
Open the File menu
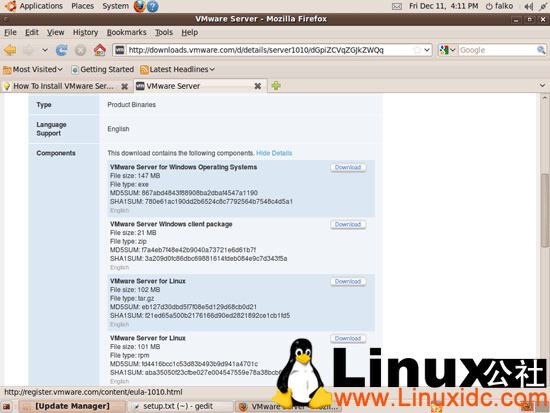click(10, 32)
